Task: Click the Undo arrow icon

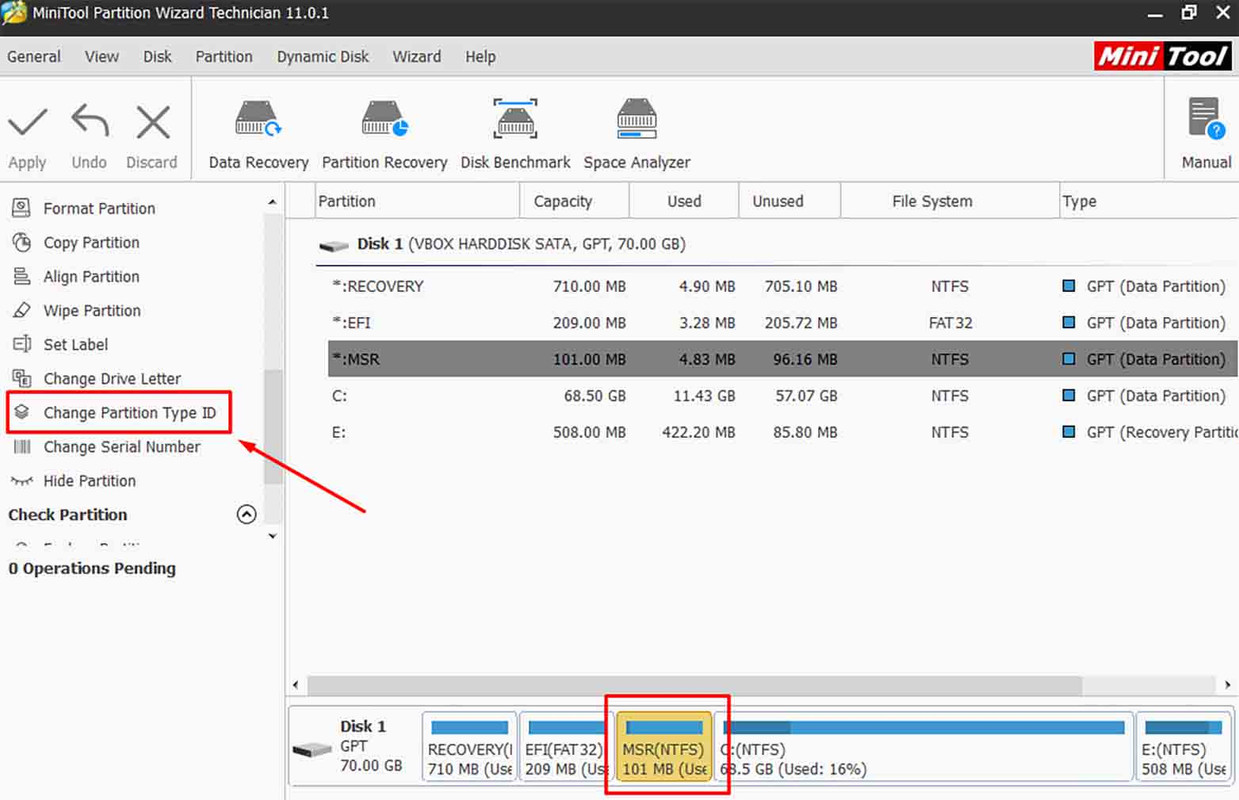Action: [90, 122]
